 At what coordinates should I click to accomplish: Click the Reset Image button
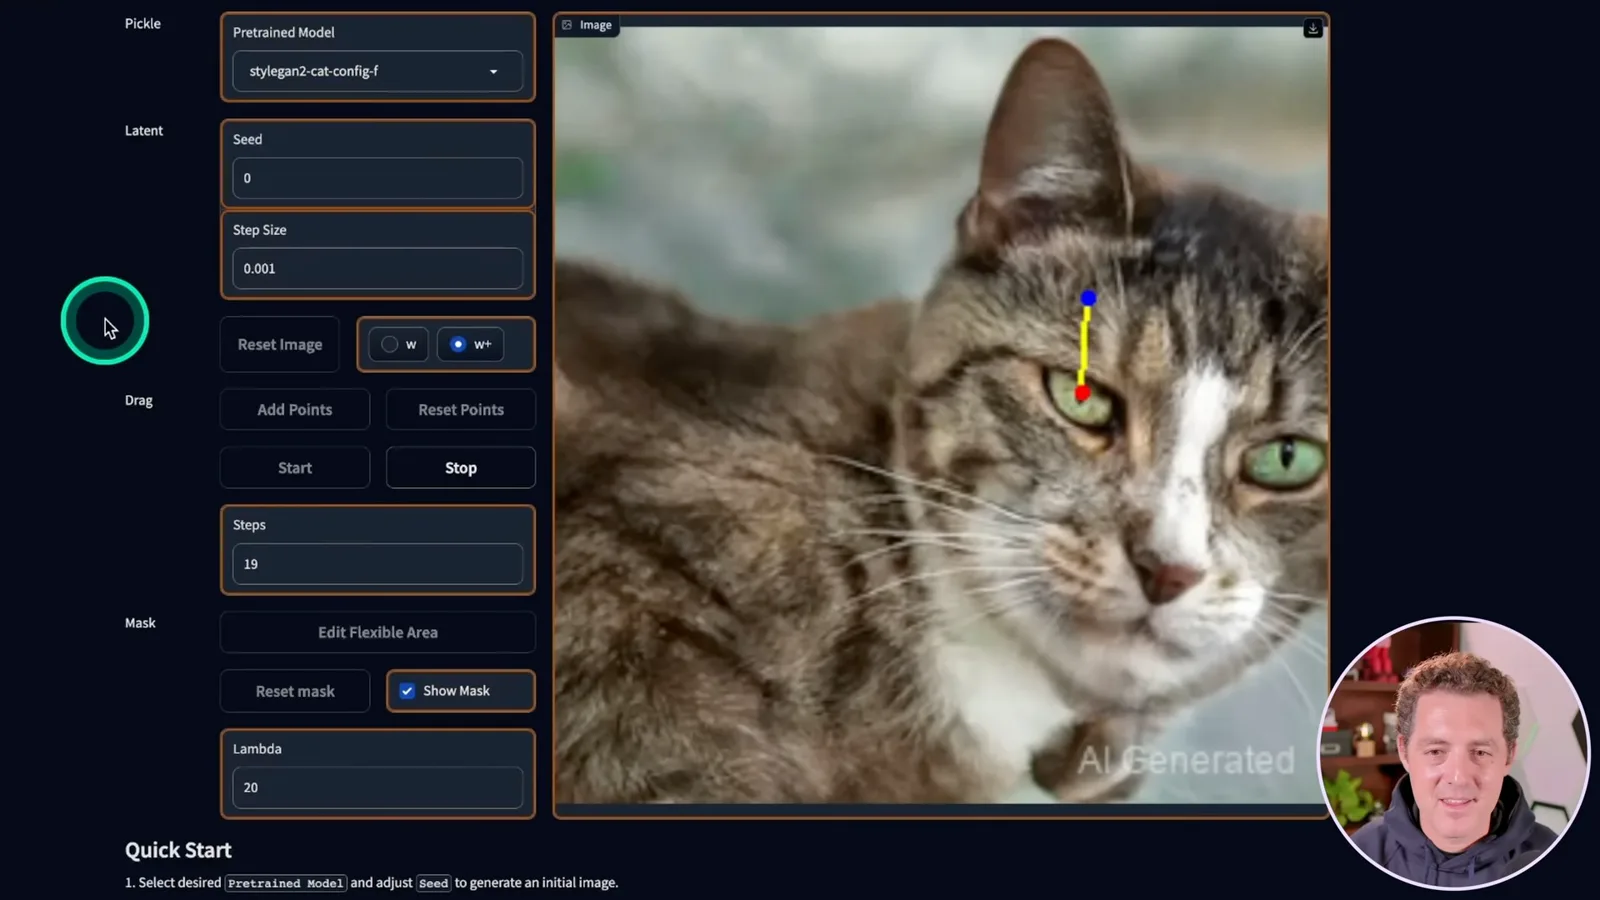pyautogui.click(x=280, y=344)
